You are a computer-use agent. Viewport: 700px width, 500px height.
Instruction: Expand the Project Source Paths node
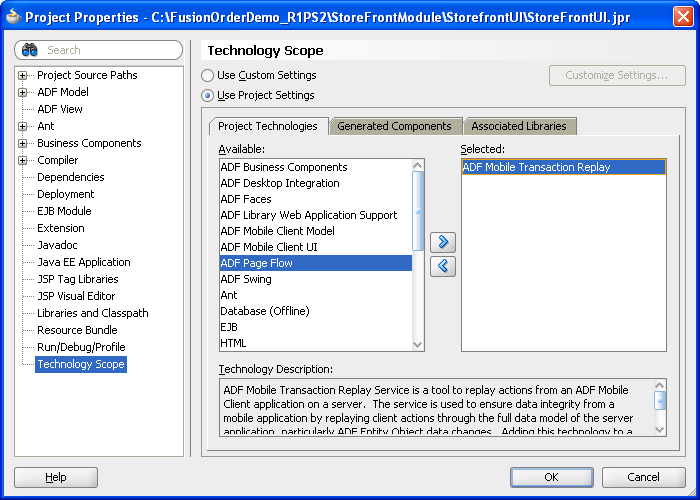click(x=22, y=75)
